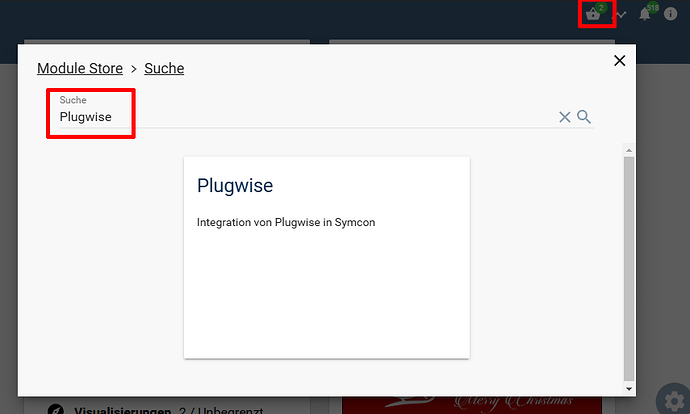Close the Module Store dialog
690x414 pixels.
point(619,61)
